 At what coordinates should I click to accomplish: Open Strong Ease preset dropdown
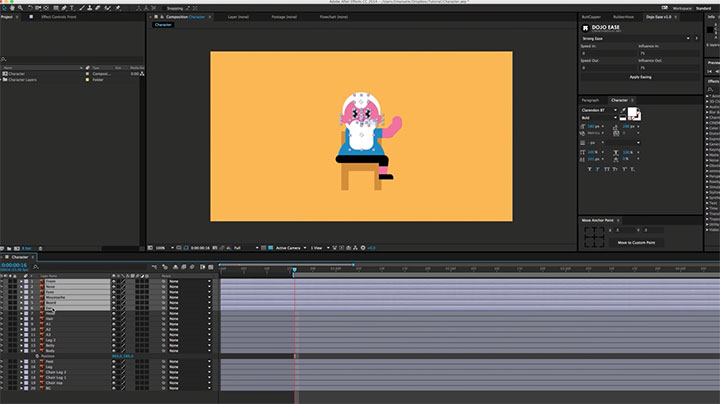tap(636, 39)
